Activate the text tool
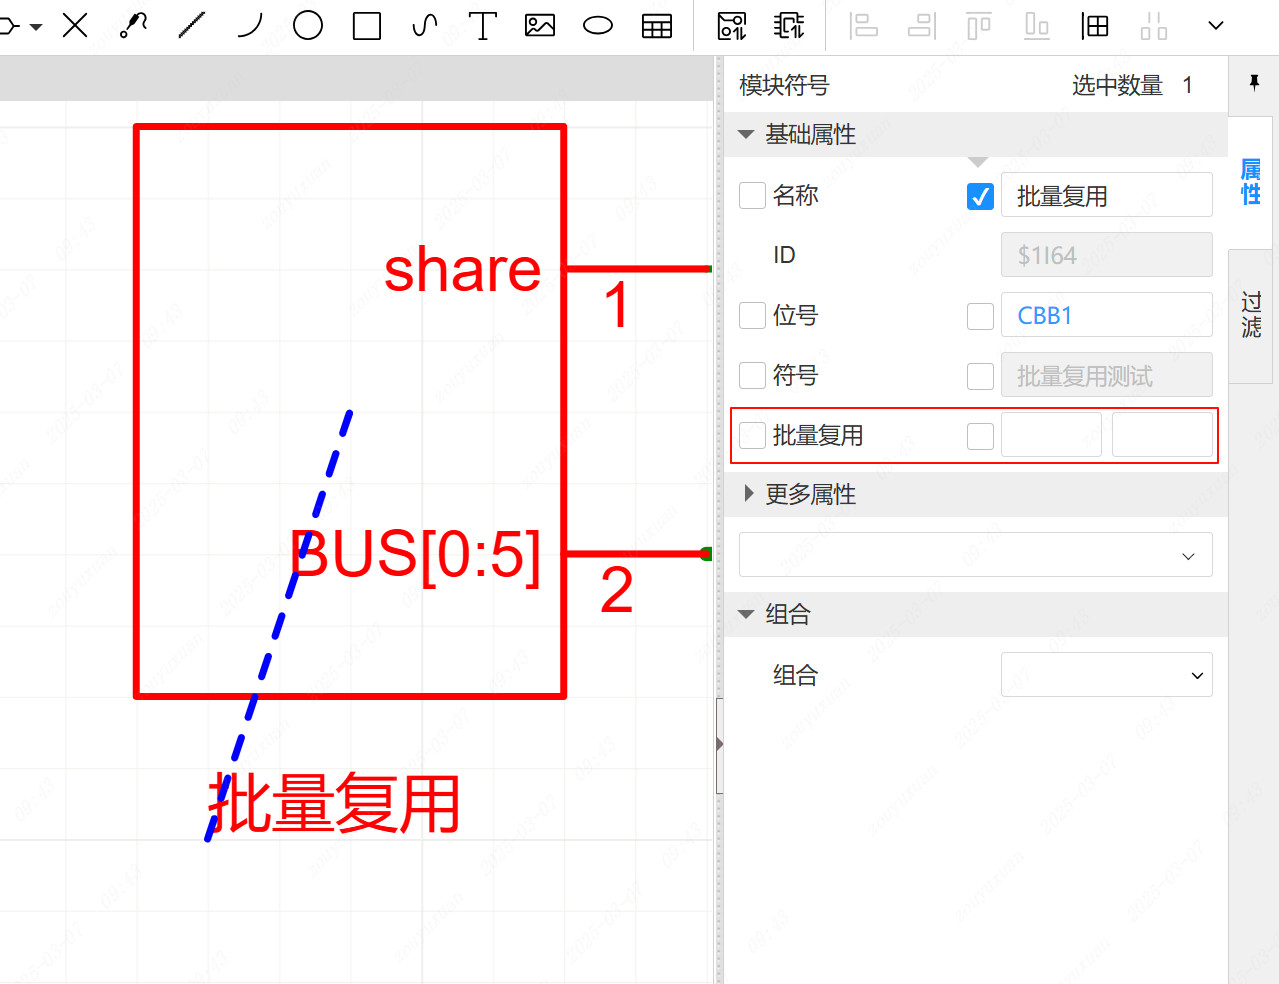Screen dimensions: 1279x984 (x=483, y=26)
